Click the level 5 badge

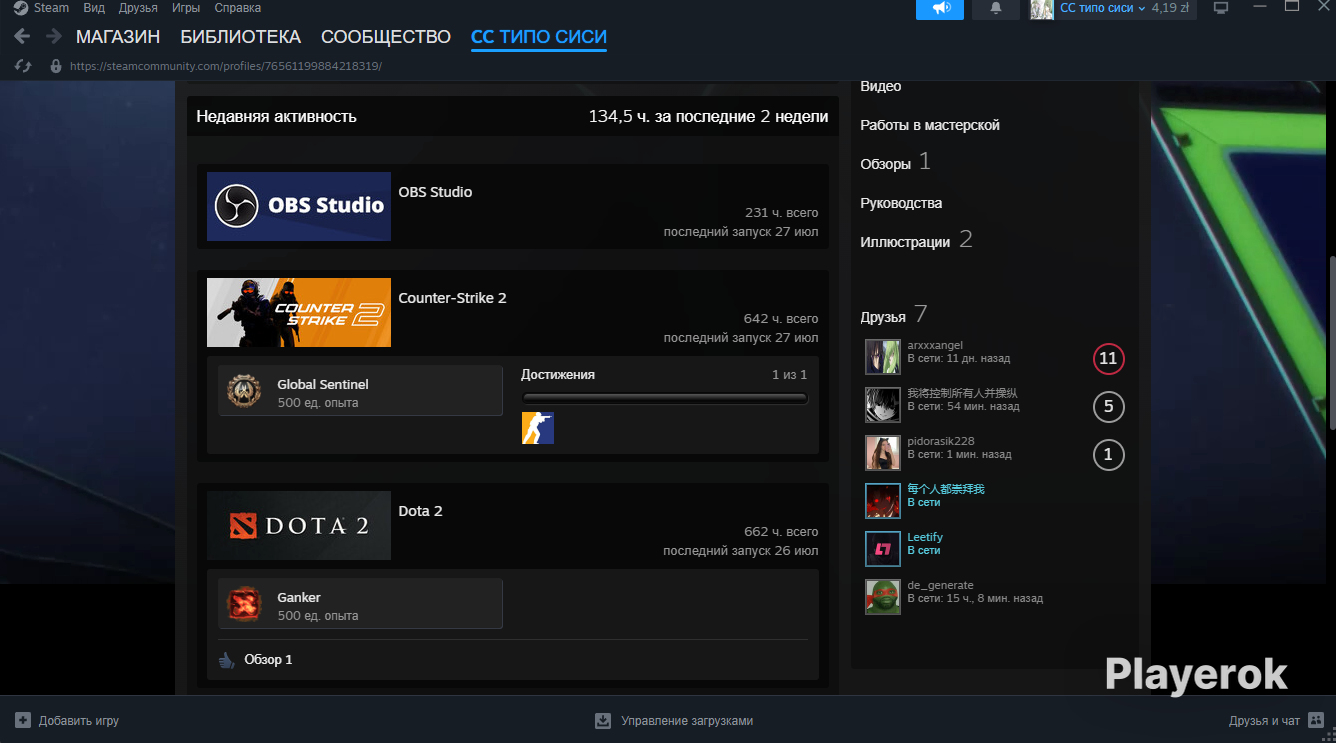(x=1108, y=407)
